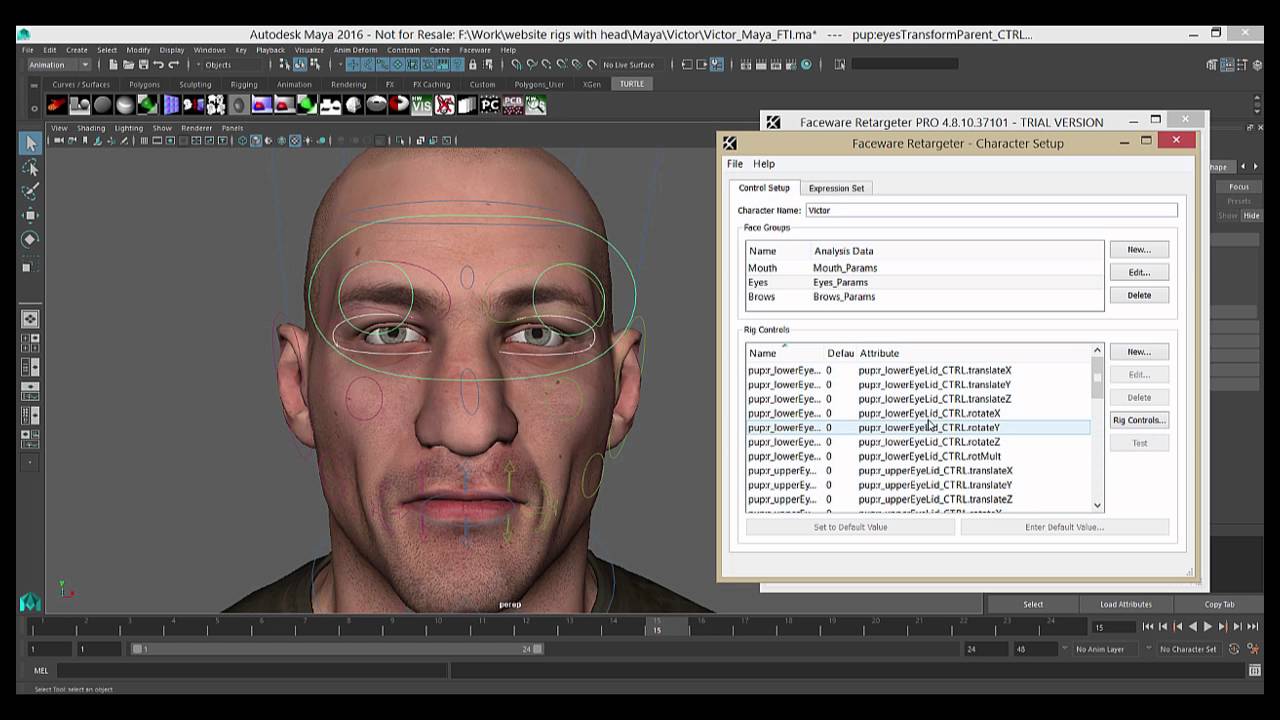Activate the Move tool in toolbox
The image size is (1280, 720).
(30, 215)
